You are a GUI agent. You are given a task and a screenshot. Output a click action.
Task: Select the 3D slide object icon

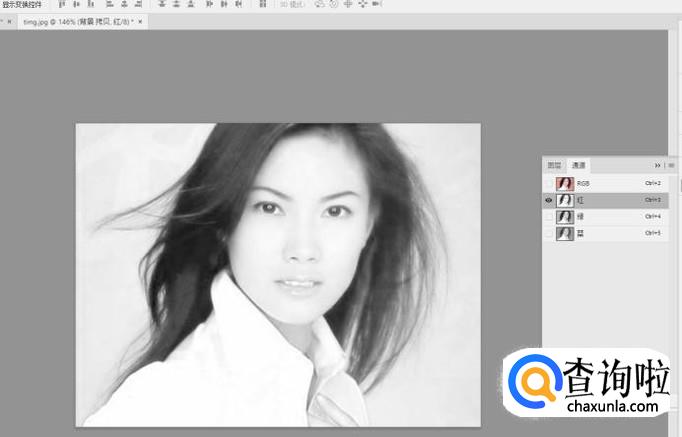click(362, 4)
